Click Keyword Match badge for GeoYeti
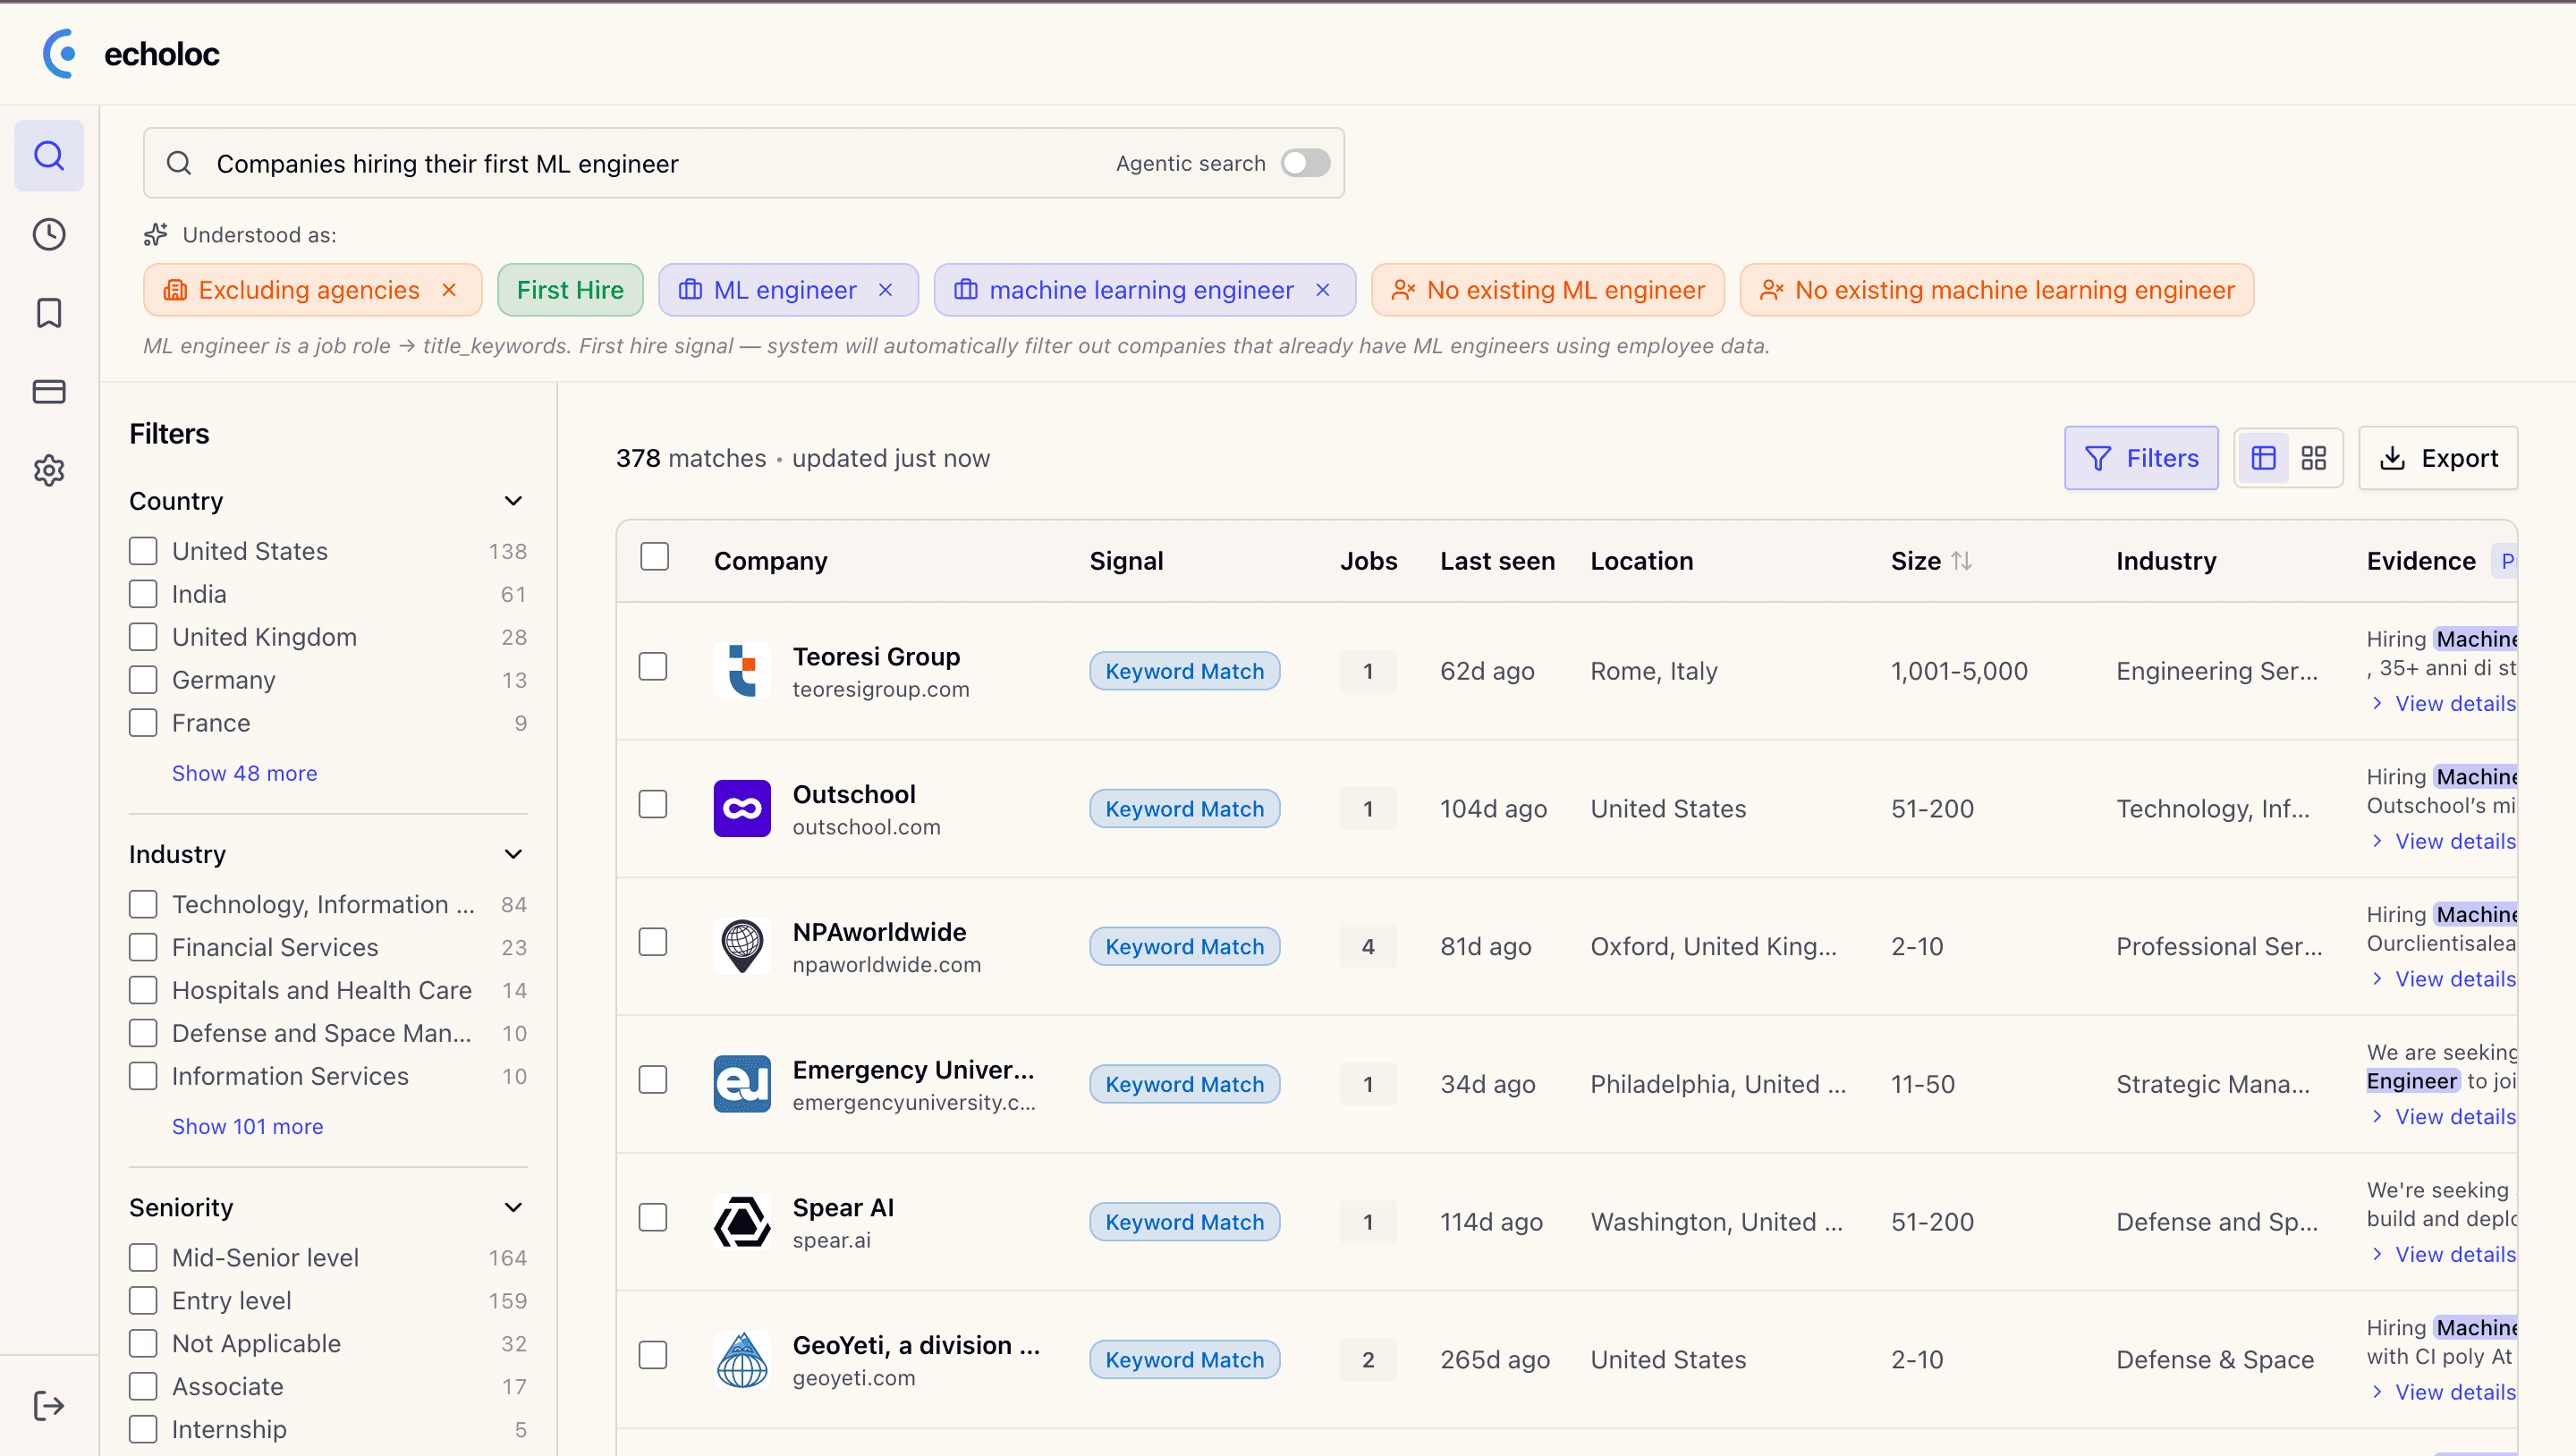The image size is (2576, 1456). (1184, 1359)
